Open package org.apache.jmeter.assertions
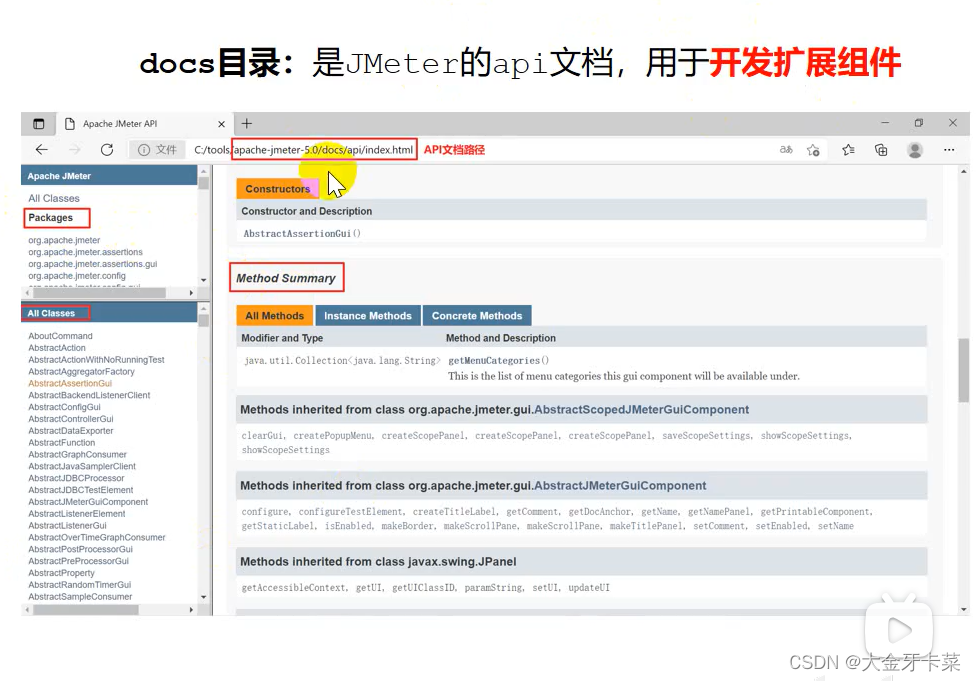The width and height of the screenshot is (976, 681). pos(85,252)
